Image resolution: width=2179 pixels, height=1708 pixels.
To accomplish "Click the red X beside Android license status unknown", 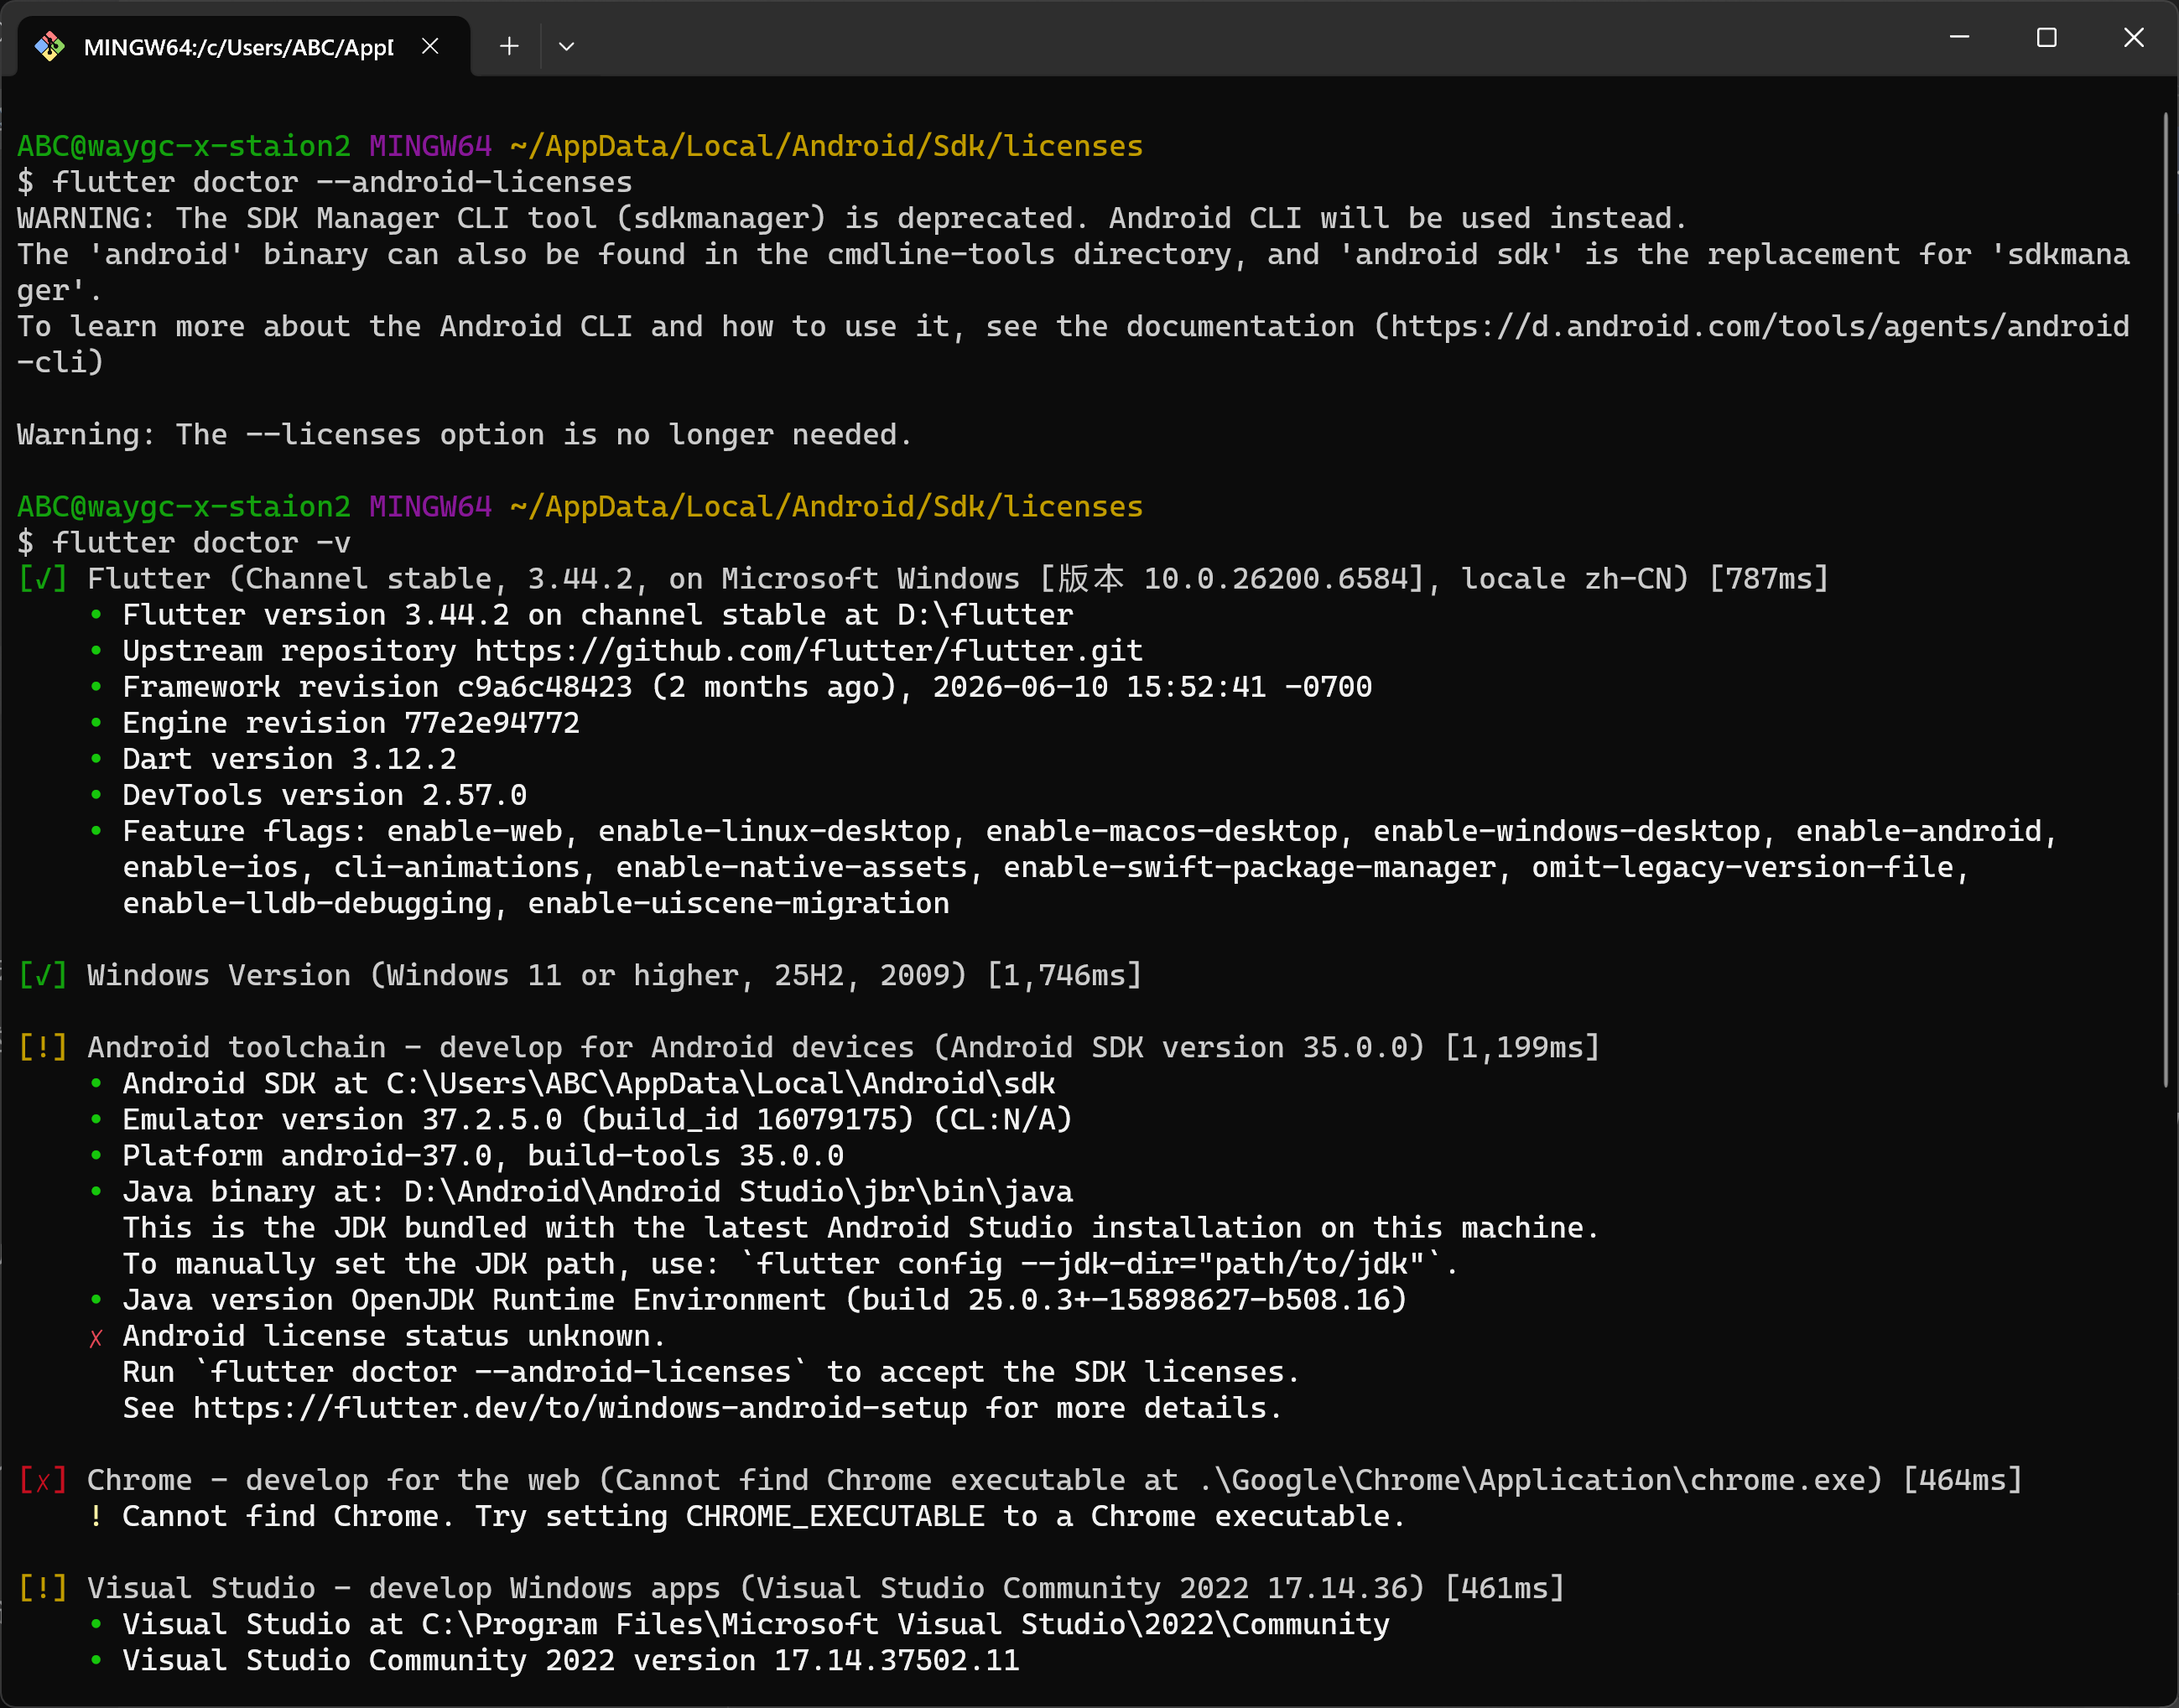I will tap(96, 1338).
